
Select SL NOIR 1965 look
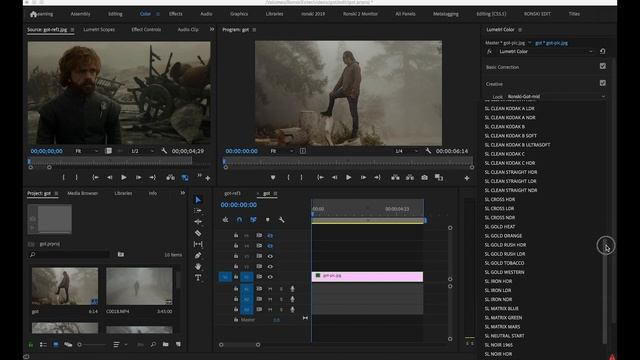coord(498,345)
